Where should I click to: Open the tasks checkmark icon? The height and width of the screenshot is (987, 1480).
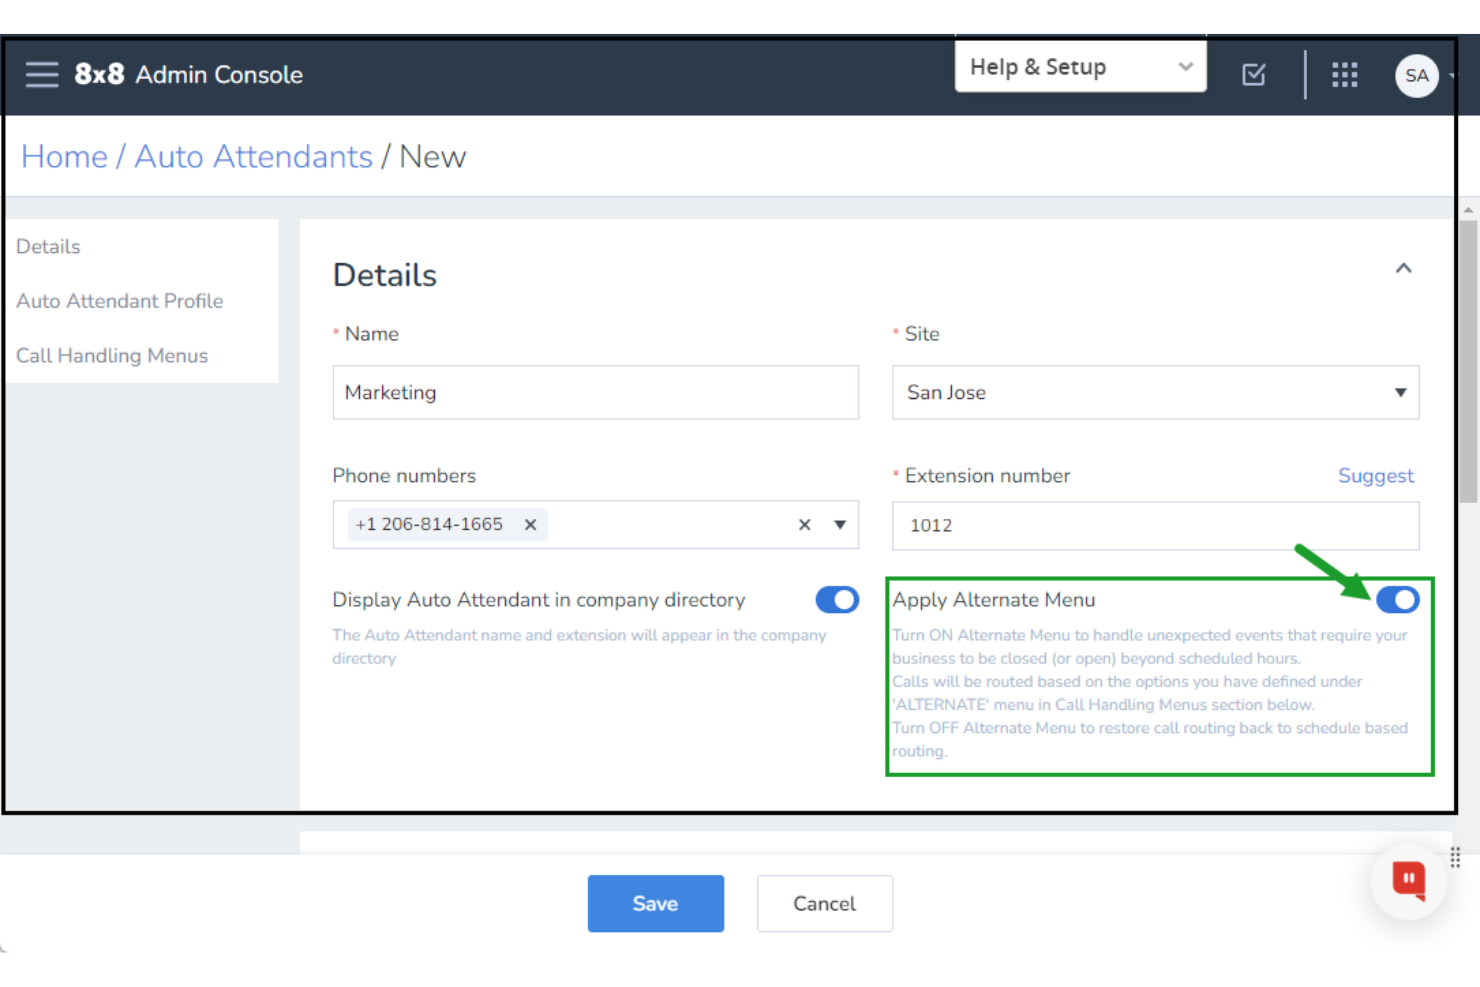[1253, 74]
